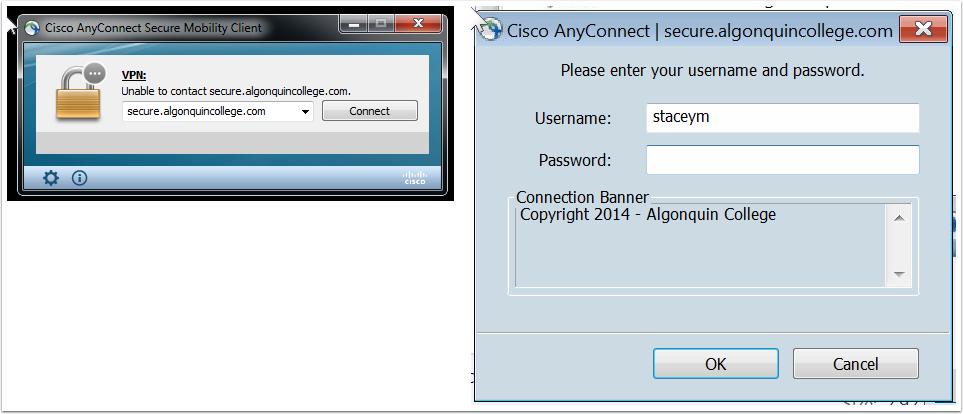Open the AnyConnect settings gear

click(x=51, y=178)
